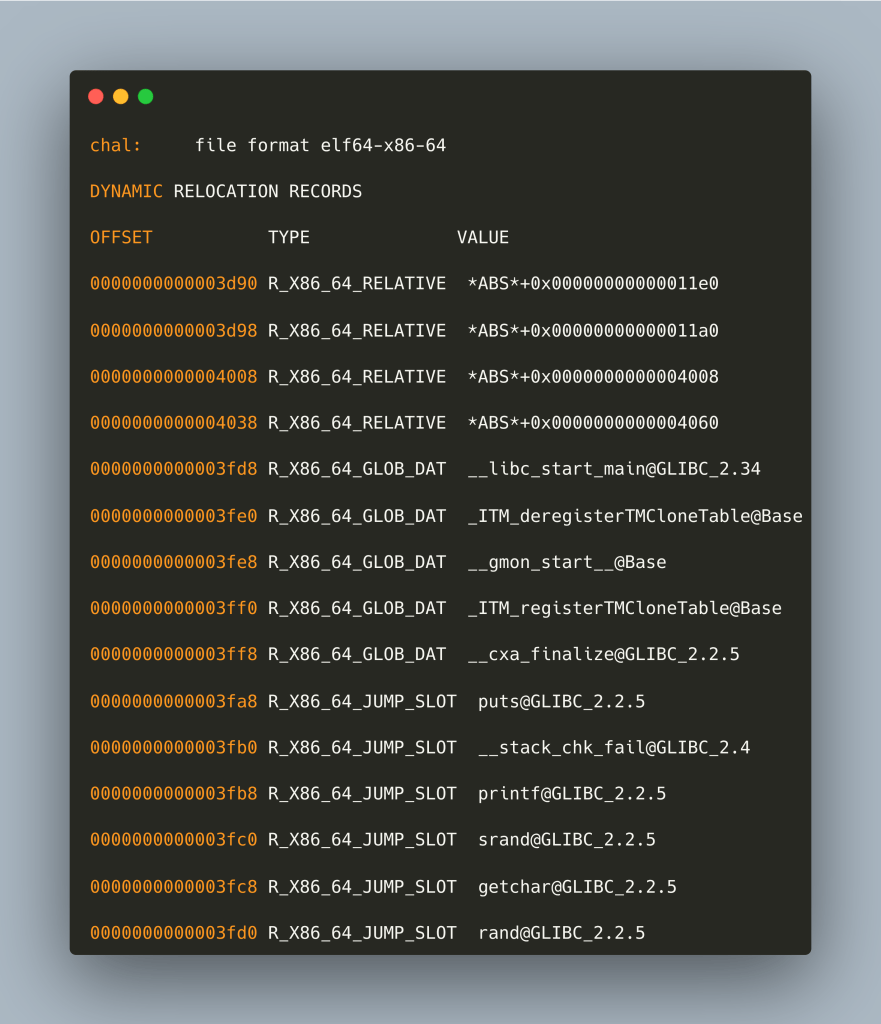Click the 'chal:' file name label
The width and height of the screenshot is (881, 1024).
tap(116, 146)
